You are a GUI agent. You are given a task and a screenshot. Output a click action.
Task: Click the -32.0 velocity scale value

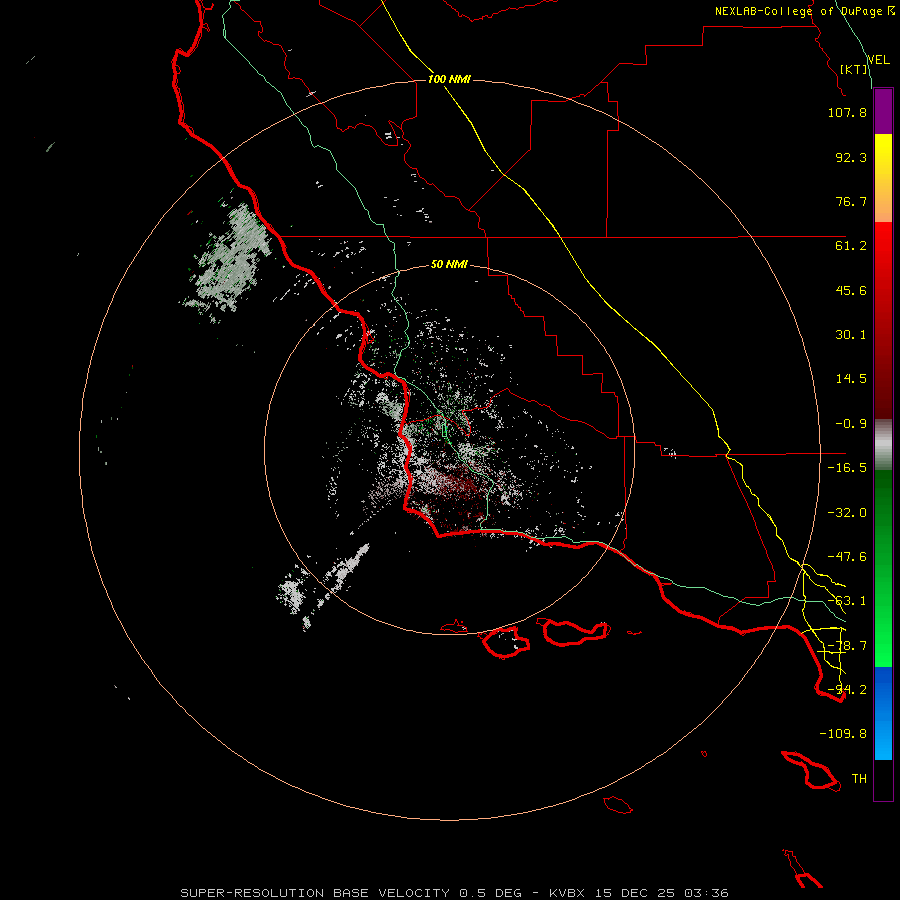click(x=847, y=513)
